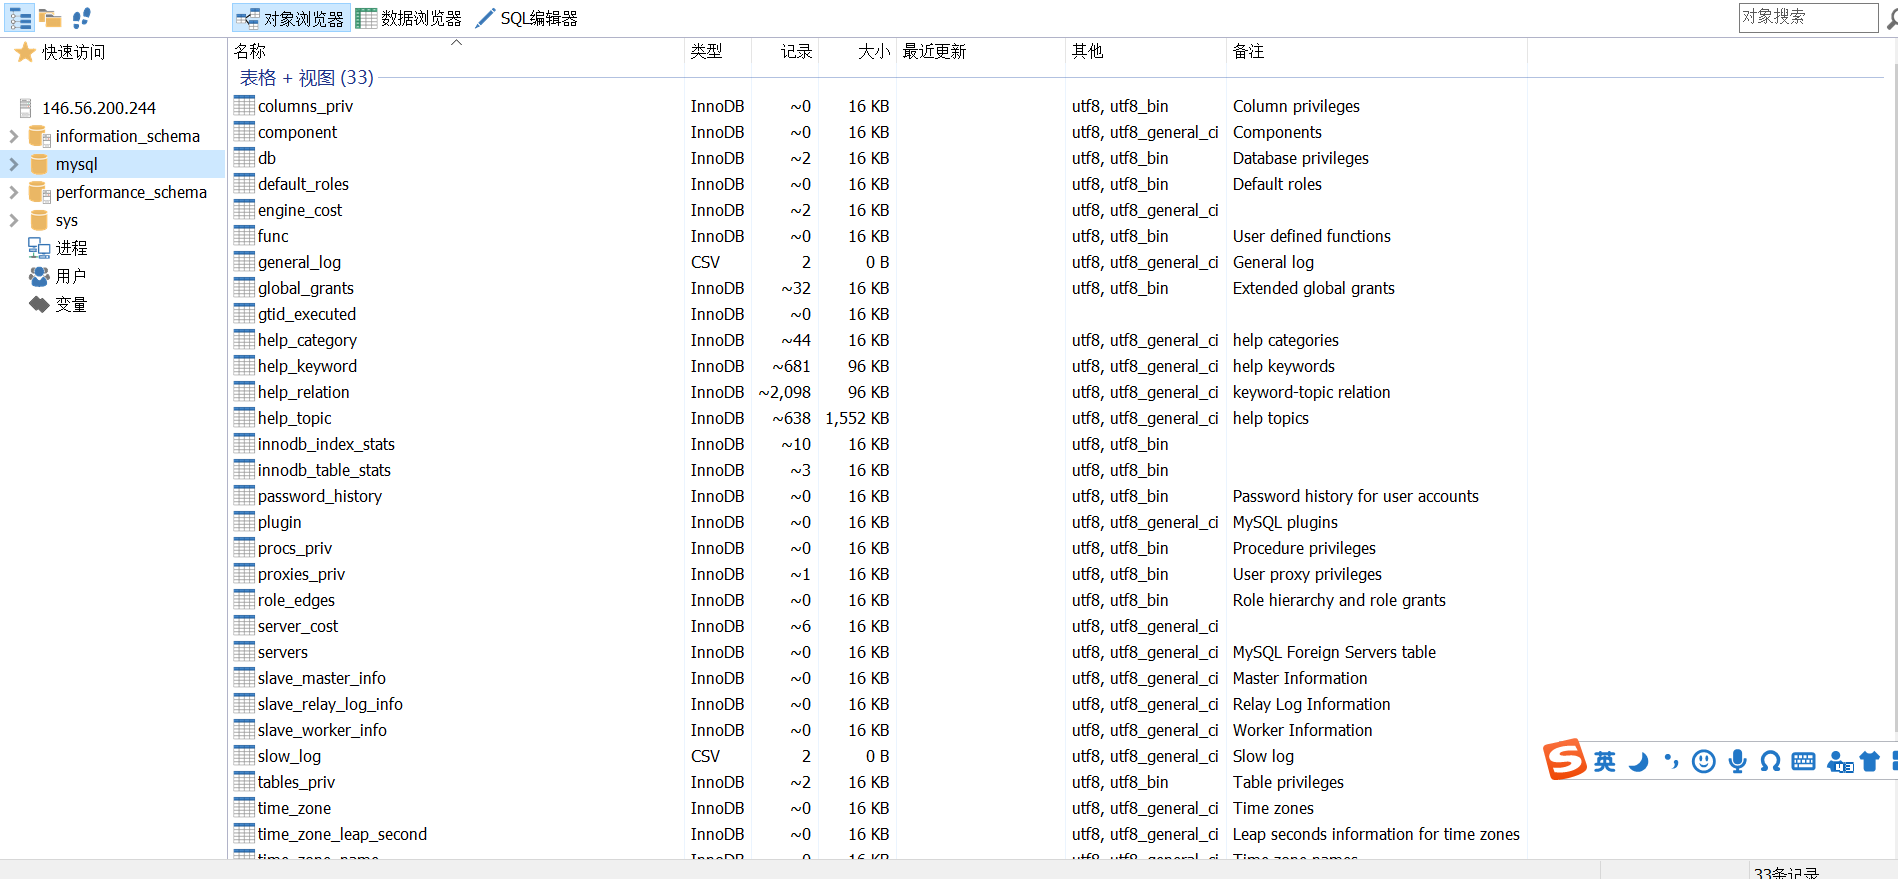Expand the information_schema database node
This screenshot has height=879, width=1898.
pos(14,136)
